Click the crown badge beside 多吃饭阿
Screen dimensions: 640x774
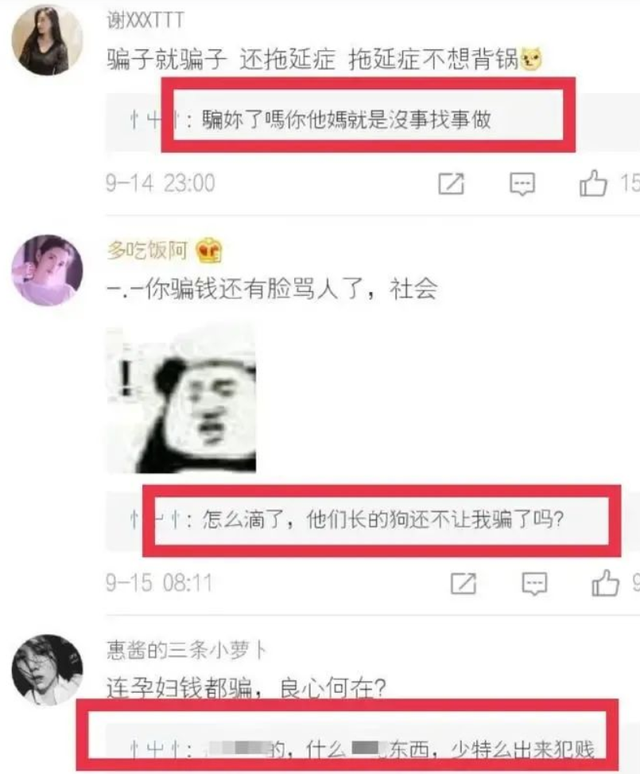tap(209, 250)
